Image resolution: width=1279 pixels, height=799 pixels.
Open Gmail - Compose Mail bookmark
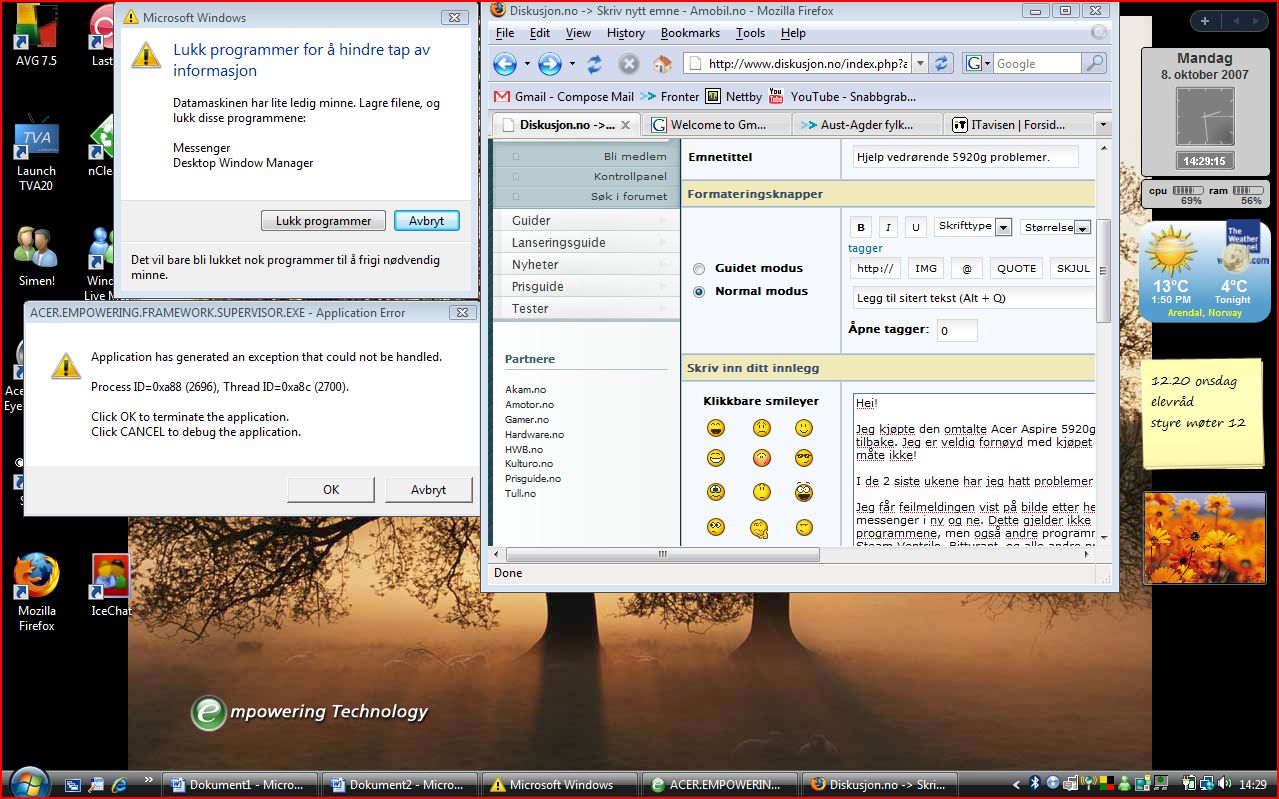tap(564, 97)
